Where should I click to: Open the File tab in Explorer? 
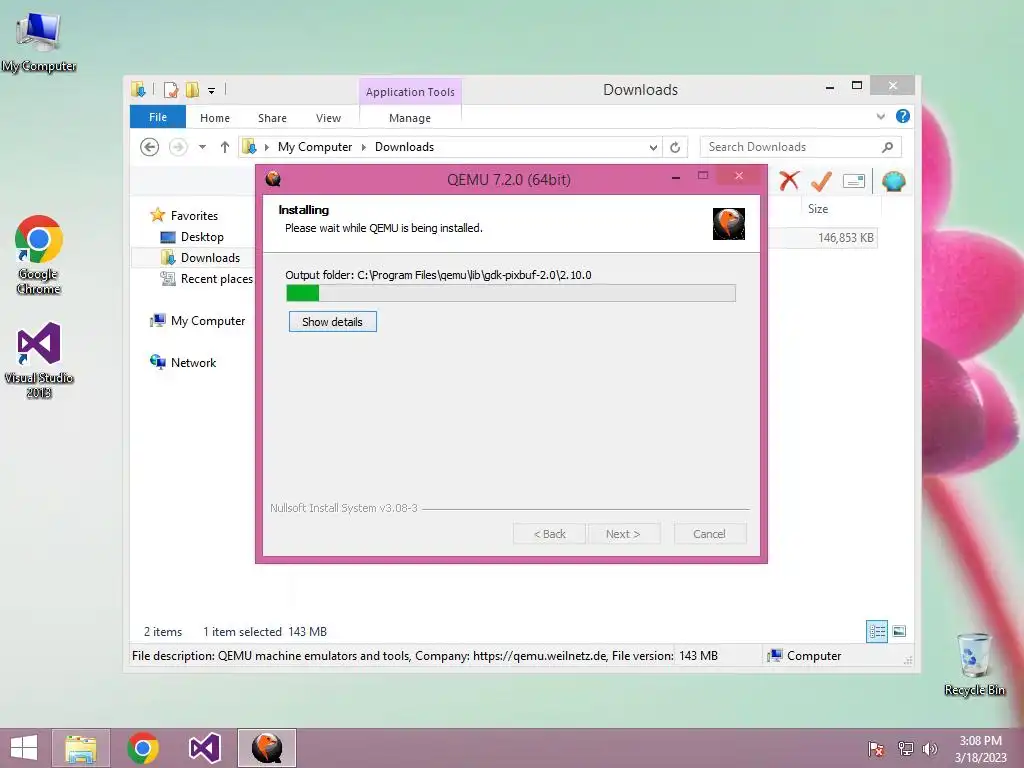158,117
